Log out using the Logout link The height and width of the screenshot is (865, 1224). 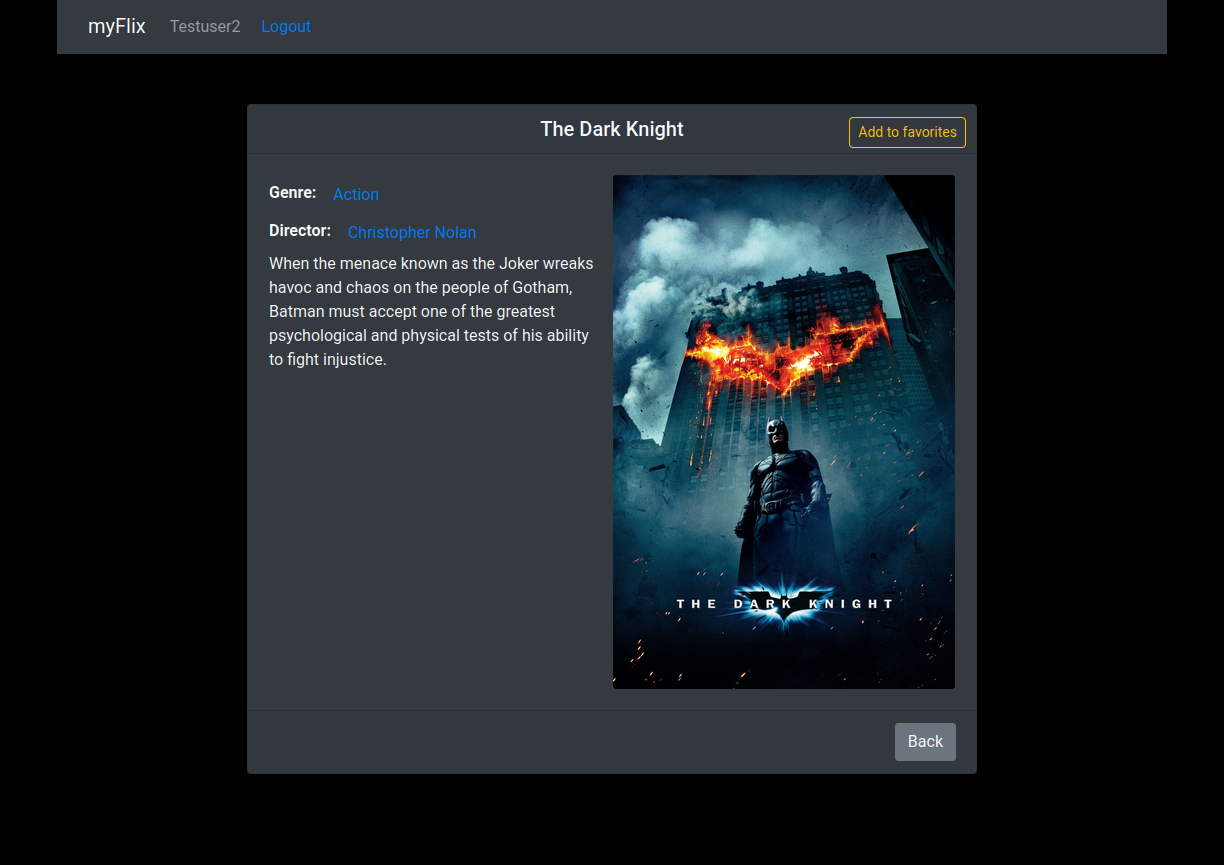coord(286,27)
